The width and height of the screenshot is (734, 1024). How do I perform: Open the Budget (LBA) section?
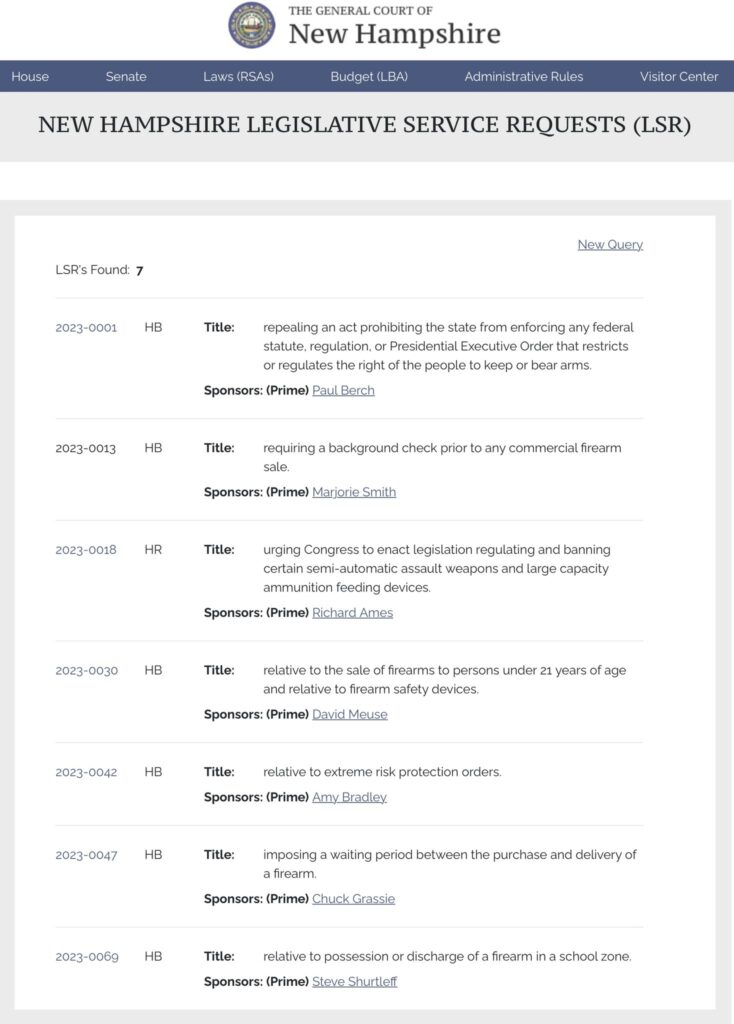click(369, 76)
